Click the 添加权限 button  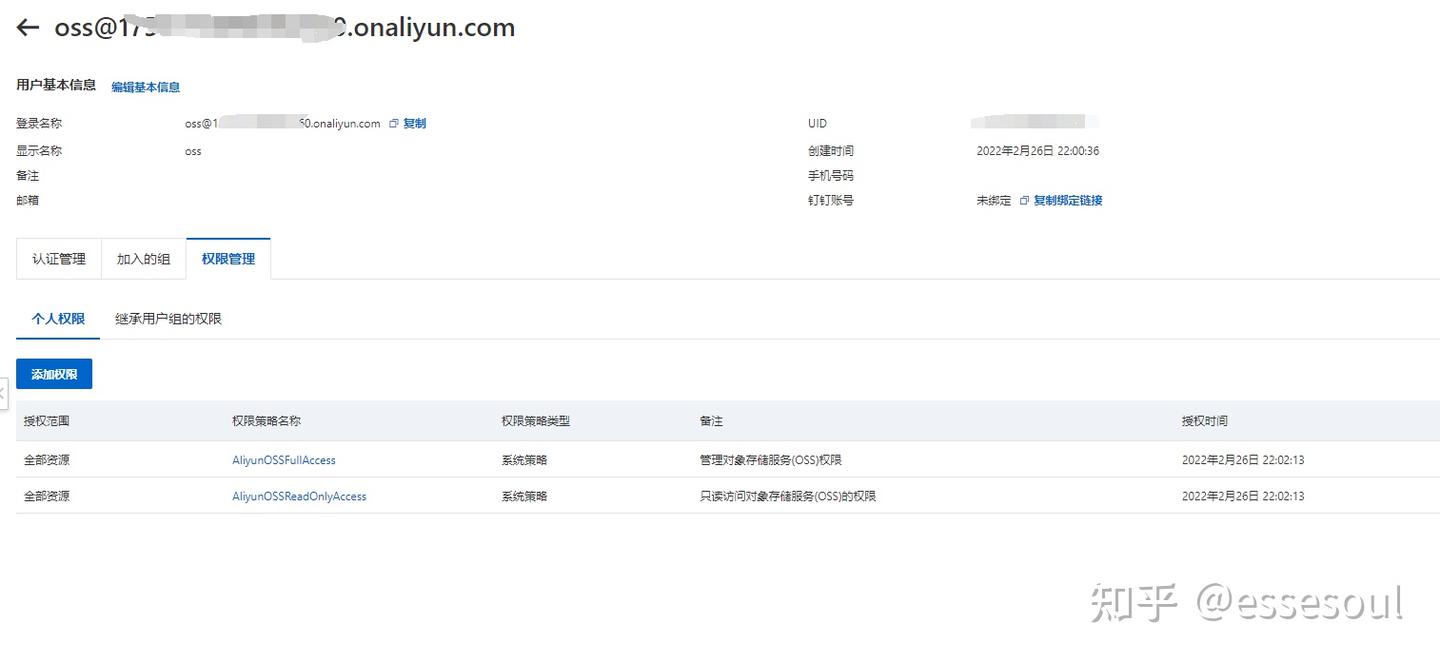tap(54, 373)
